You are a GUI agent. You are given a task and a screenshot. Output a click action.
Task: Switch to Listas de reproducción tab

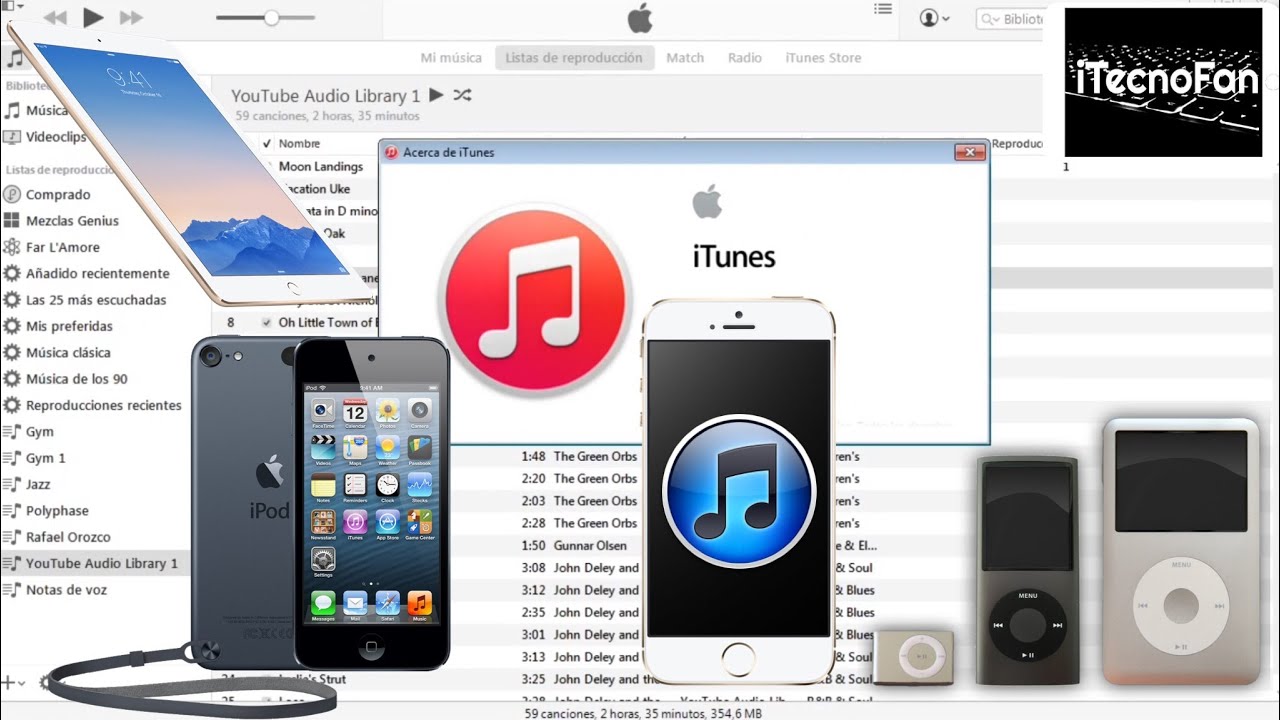574,58
